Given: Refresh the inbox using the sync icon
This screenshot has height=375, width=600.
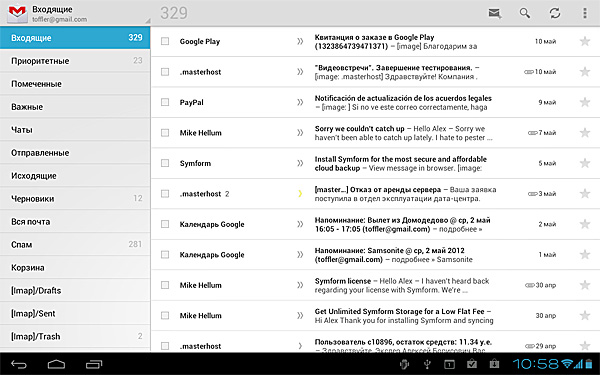Looking at the screenshot, I should point(555,13).
